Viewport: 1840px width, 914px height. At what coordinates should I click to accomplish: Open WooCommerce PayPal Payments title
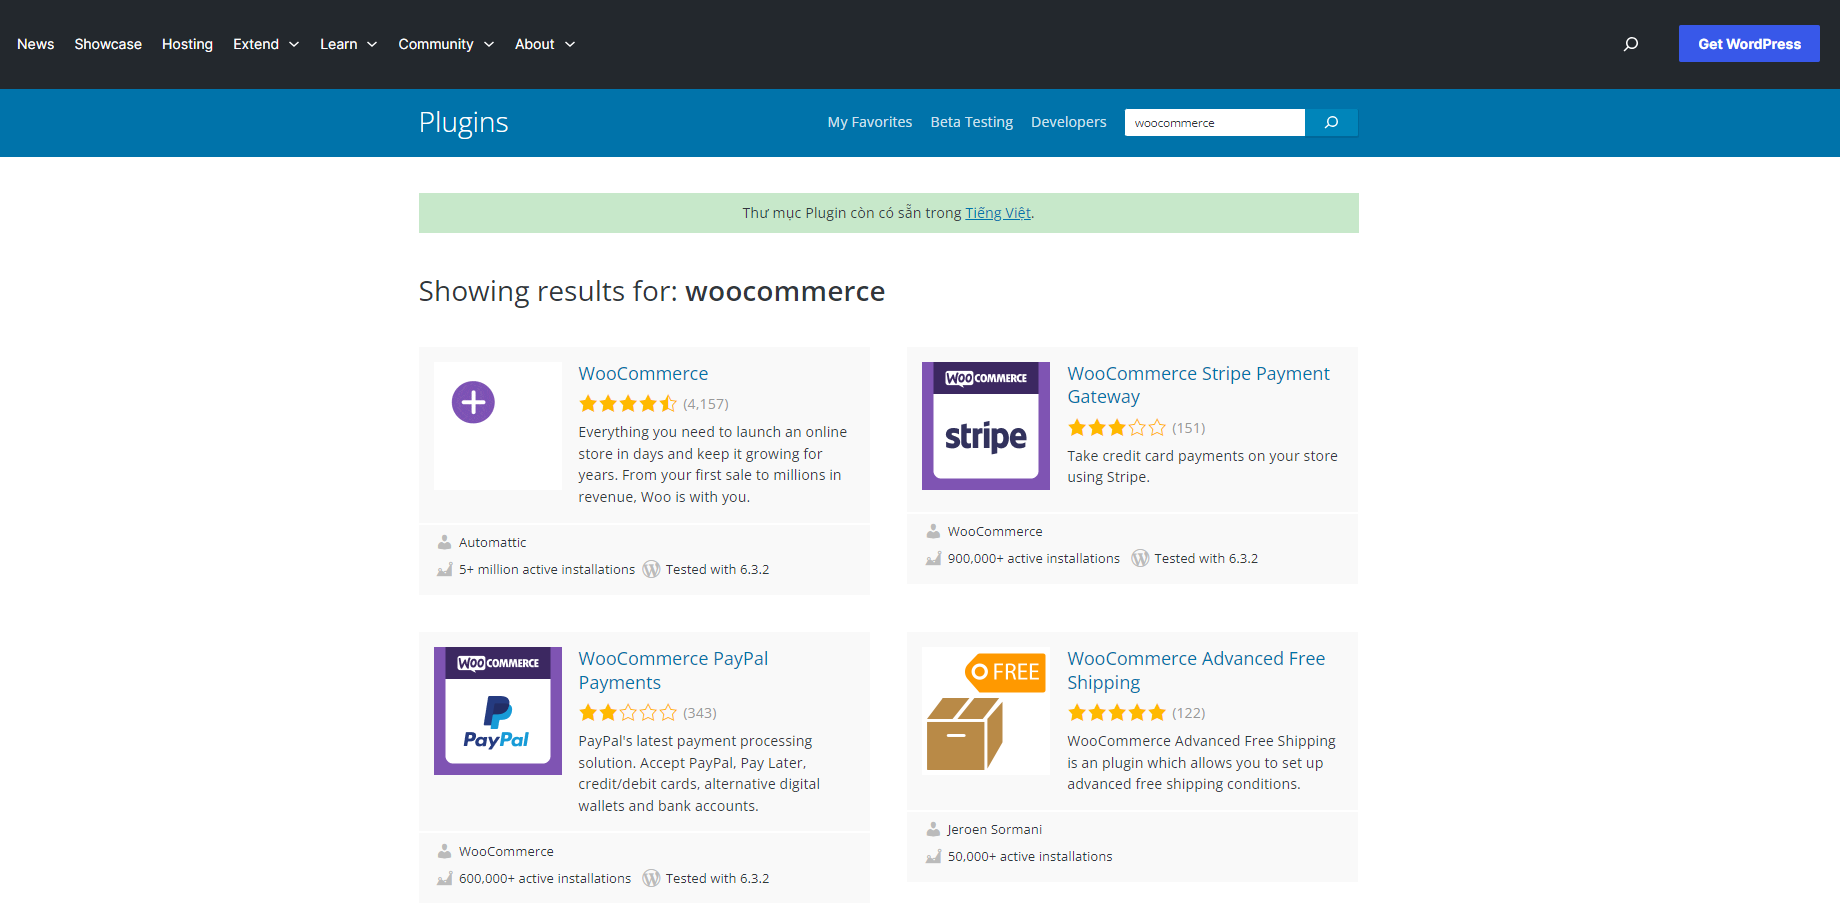coord(673,670)
